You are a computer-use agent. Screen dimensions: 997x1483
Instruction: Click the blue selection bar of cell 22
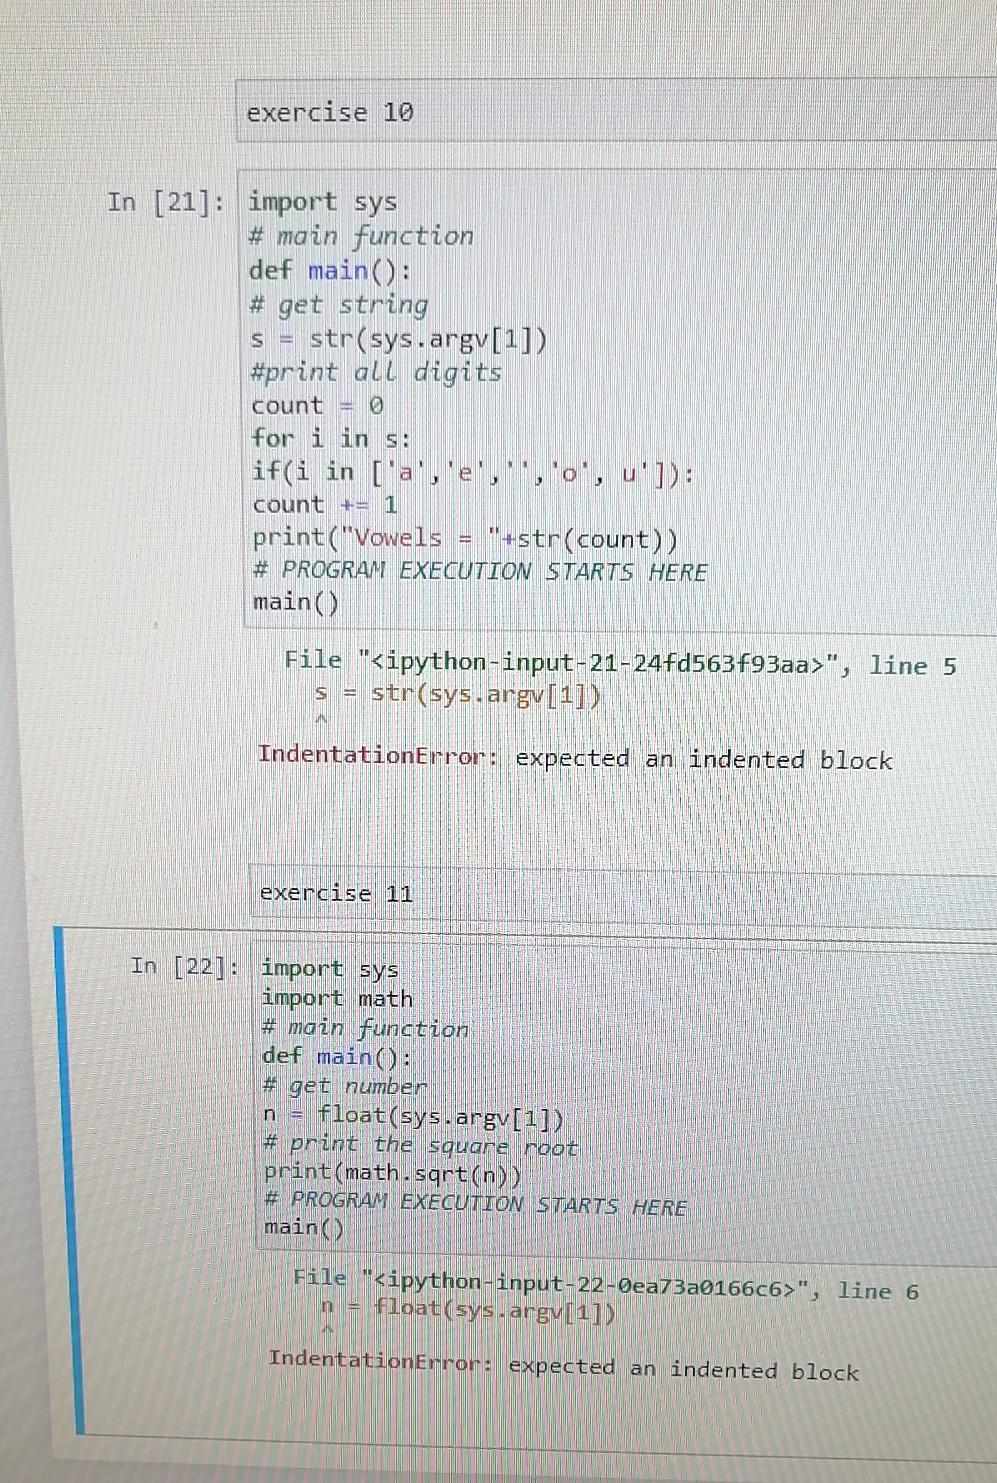click(70, 1180)
